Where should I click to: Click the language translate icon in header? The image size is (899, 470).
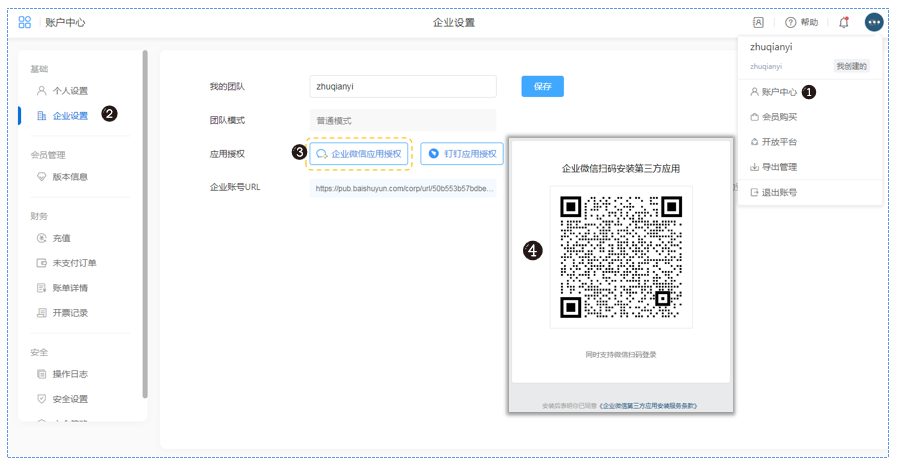tap(759, 22)
